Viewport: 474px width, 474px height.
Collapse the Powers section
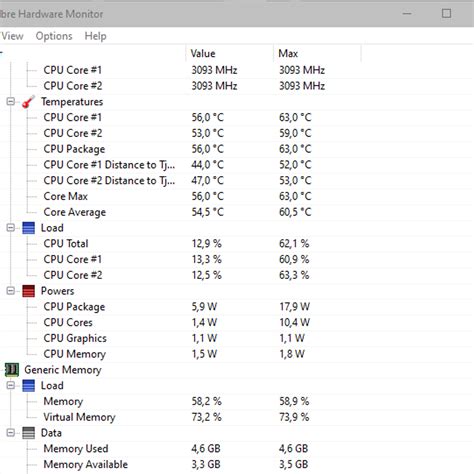click(11, 291)
